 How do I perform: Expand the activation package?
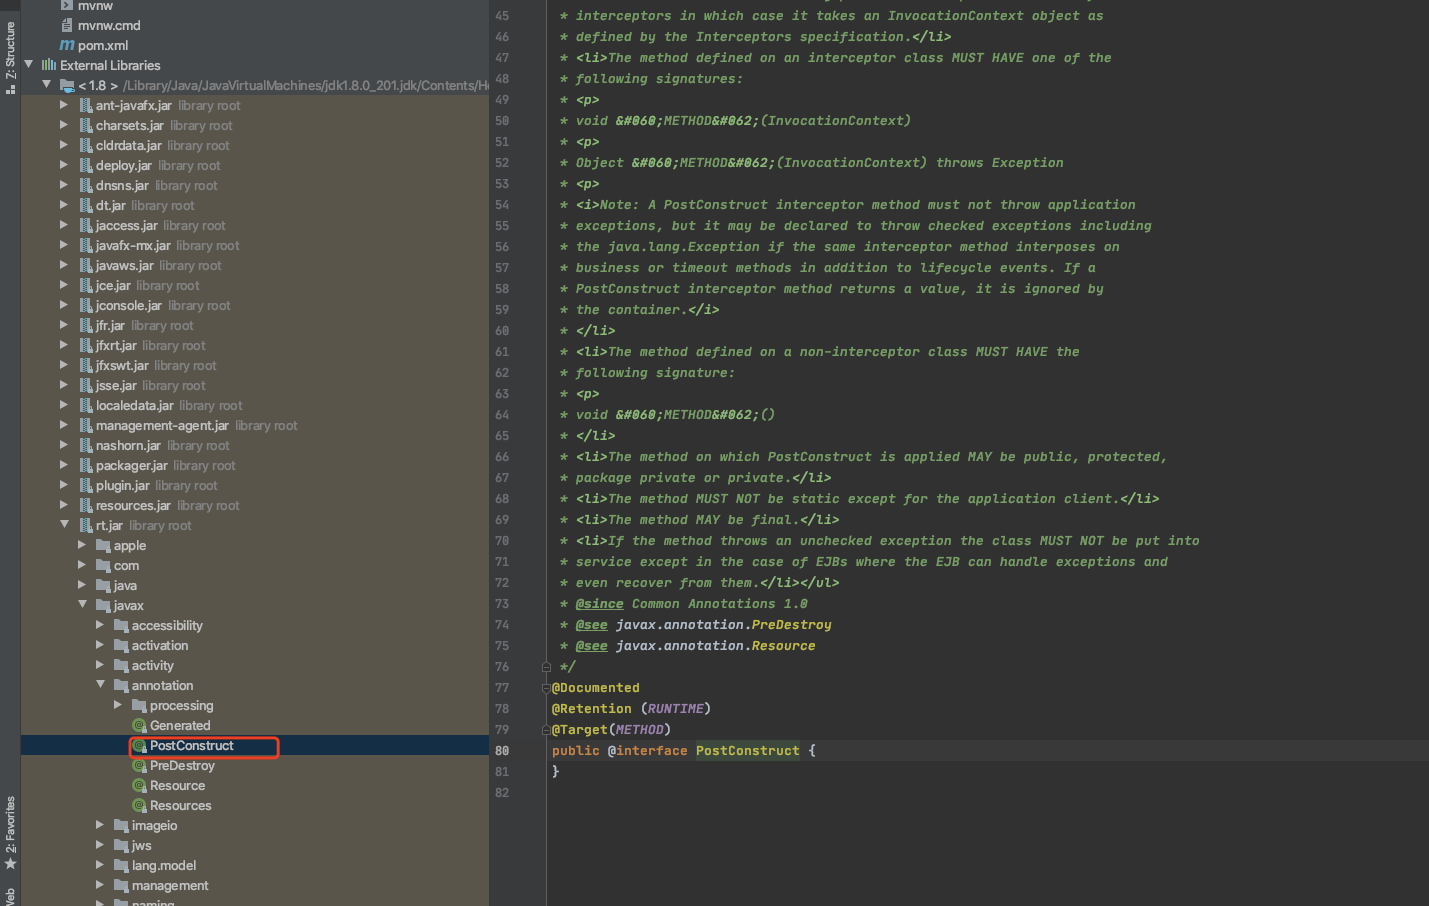click(x=100, y=644)
